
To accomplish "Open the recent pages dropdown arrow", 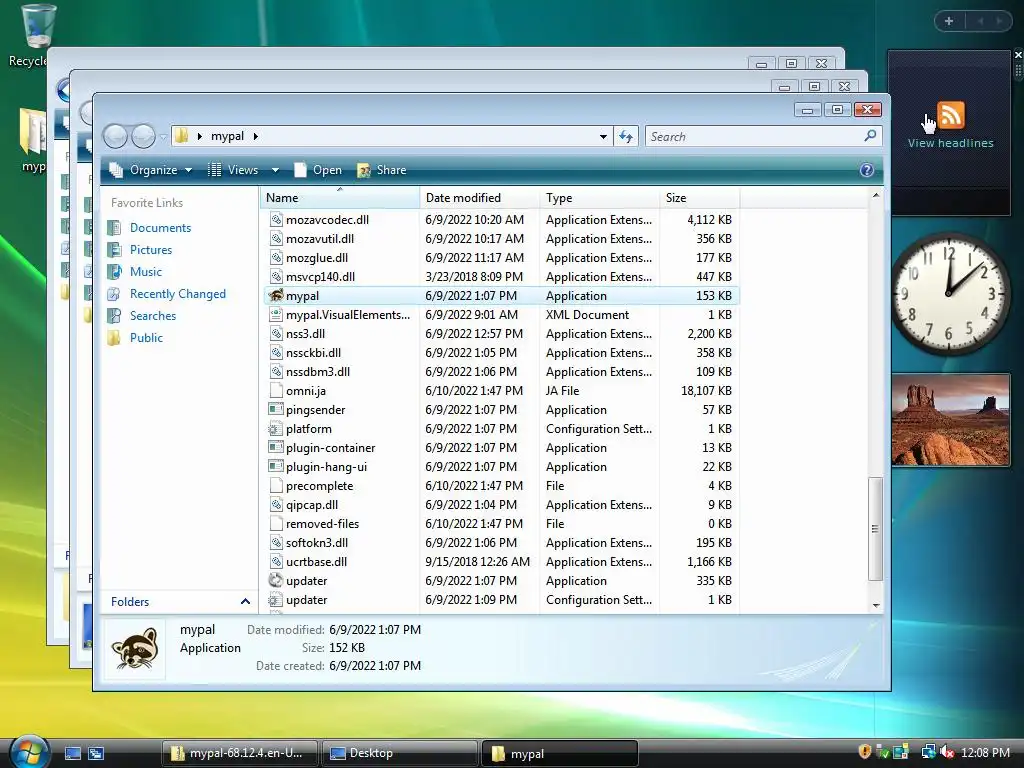I will [x=163, y=137].
